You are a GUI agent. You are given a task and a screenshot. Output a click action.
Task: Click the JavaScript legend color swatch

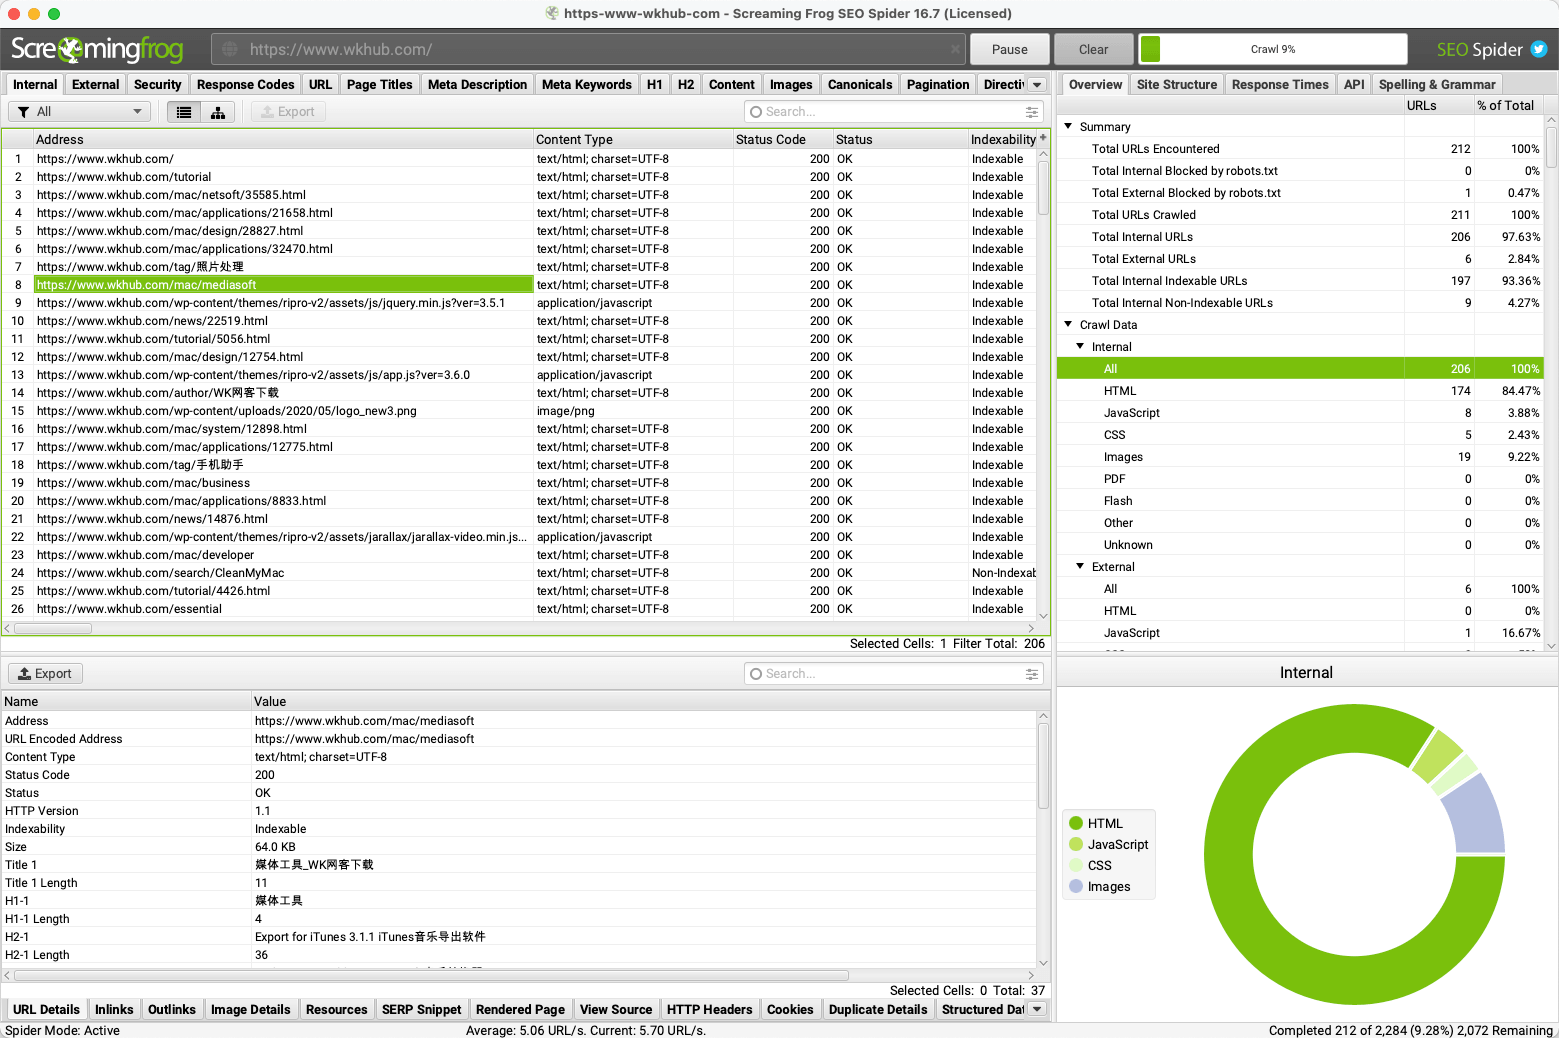[x=1076, y=844]
